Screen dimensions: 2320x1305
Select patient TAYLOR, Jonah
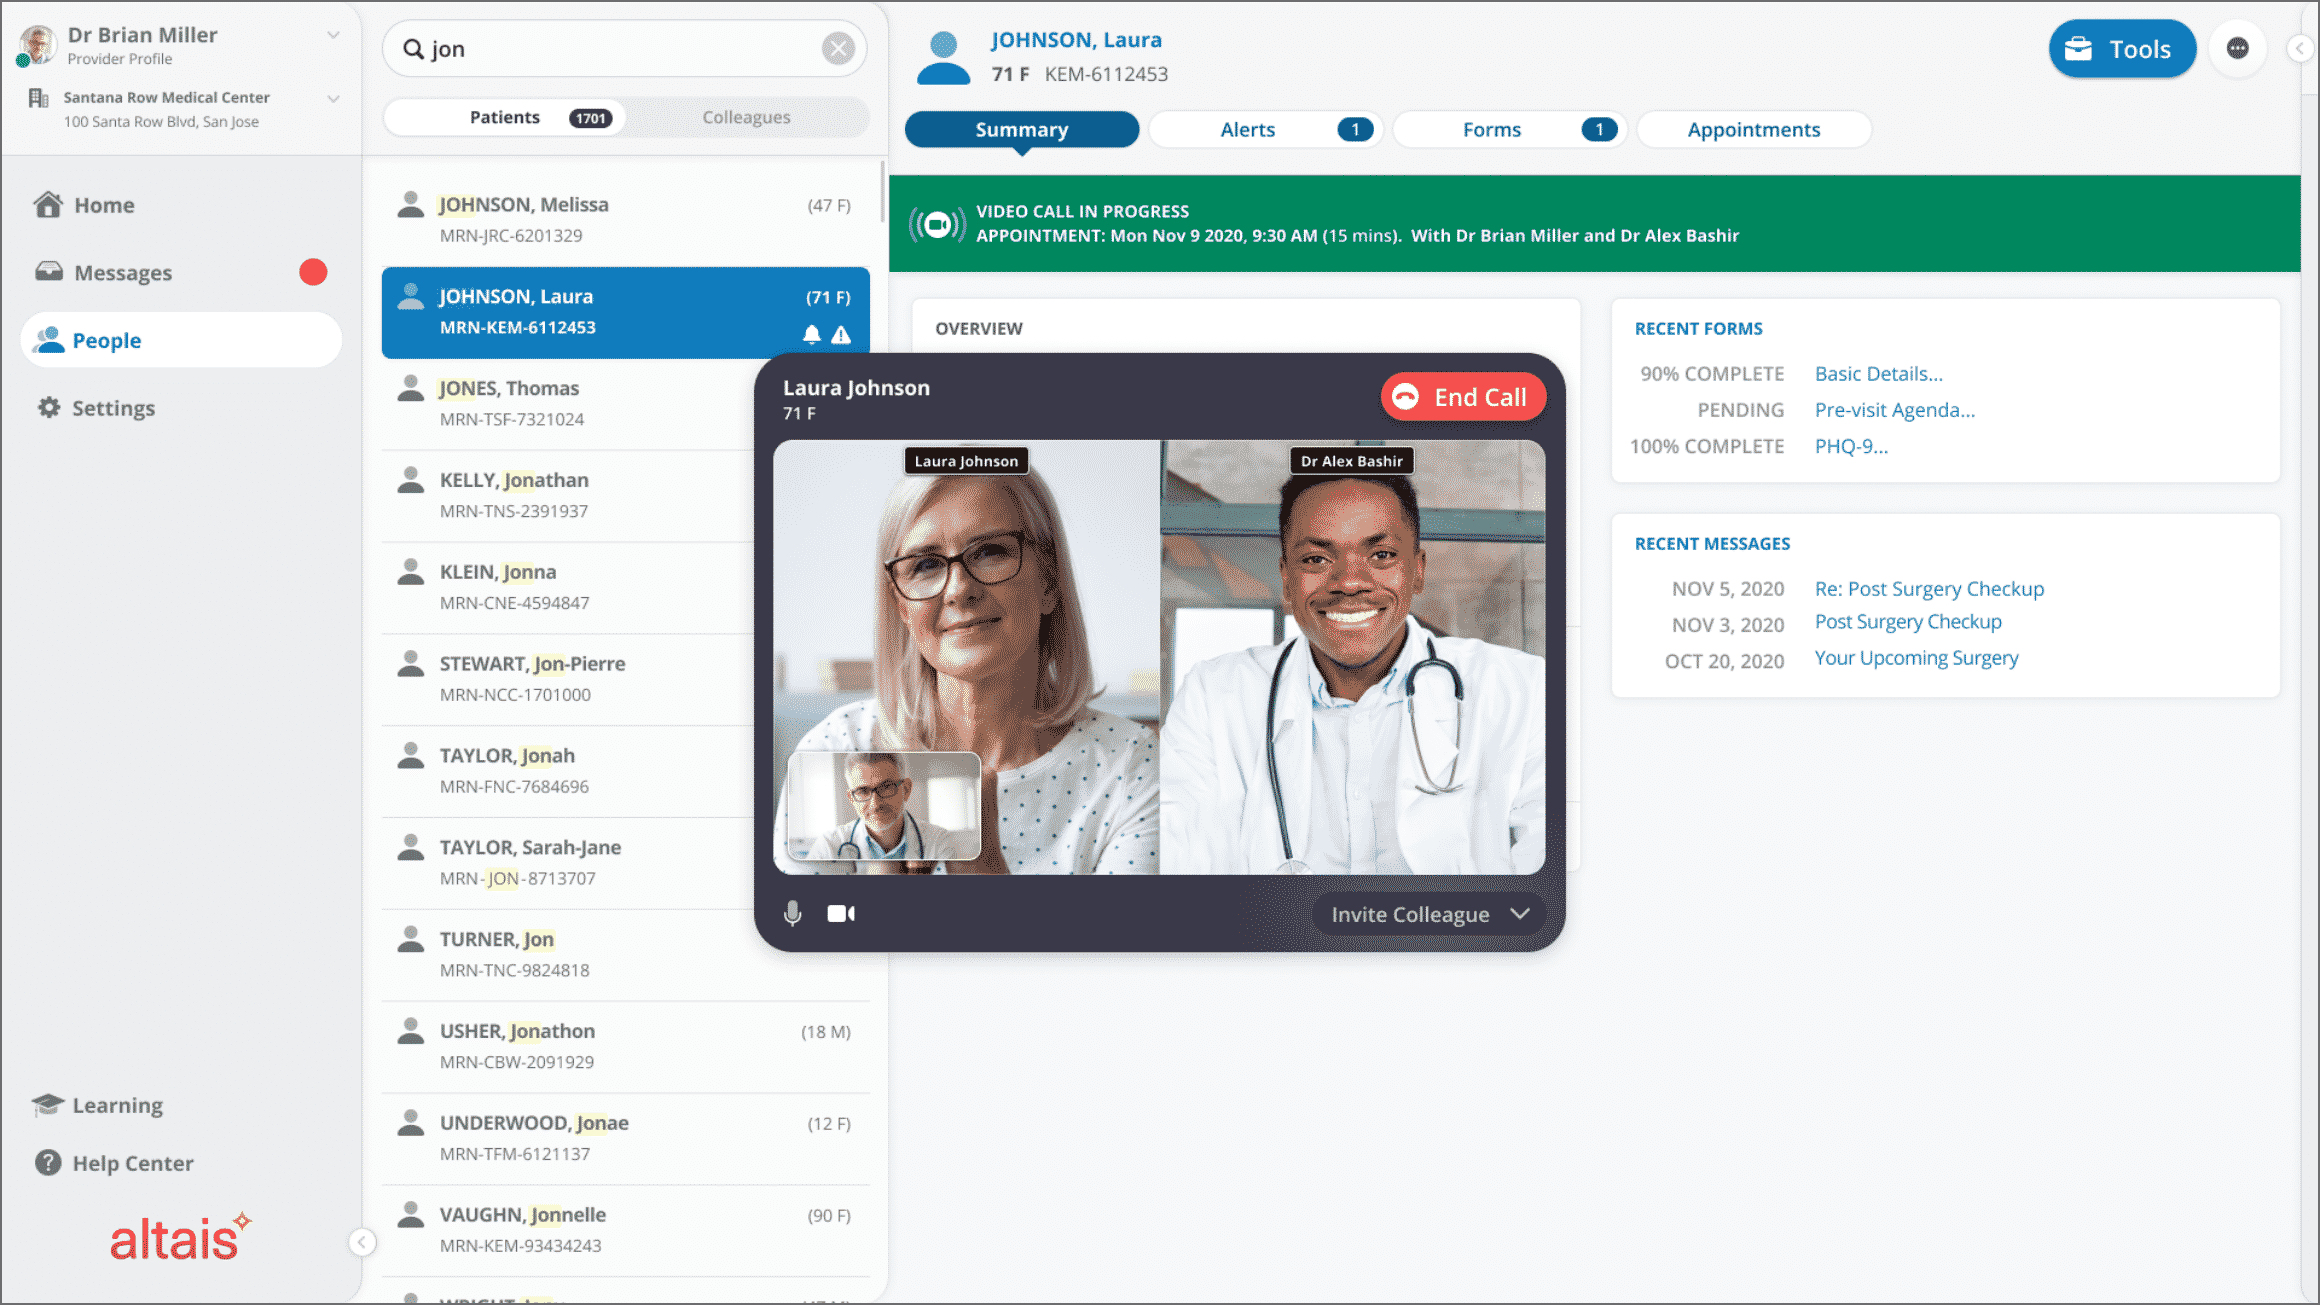click(570, 771)
